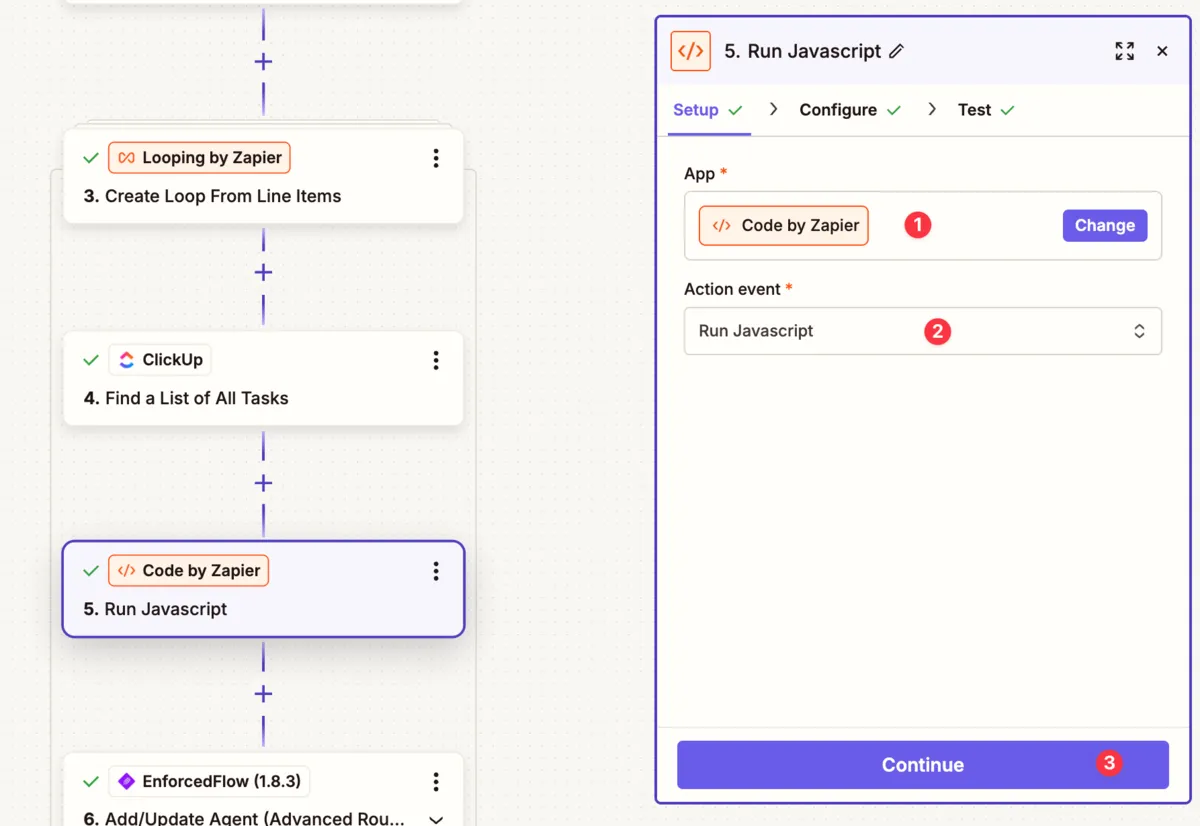Viewport: 1200px width, 826px height.
Task: Click the Change button in the App field
Action: click(1104, 225)
